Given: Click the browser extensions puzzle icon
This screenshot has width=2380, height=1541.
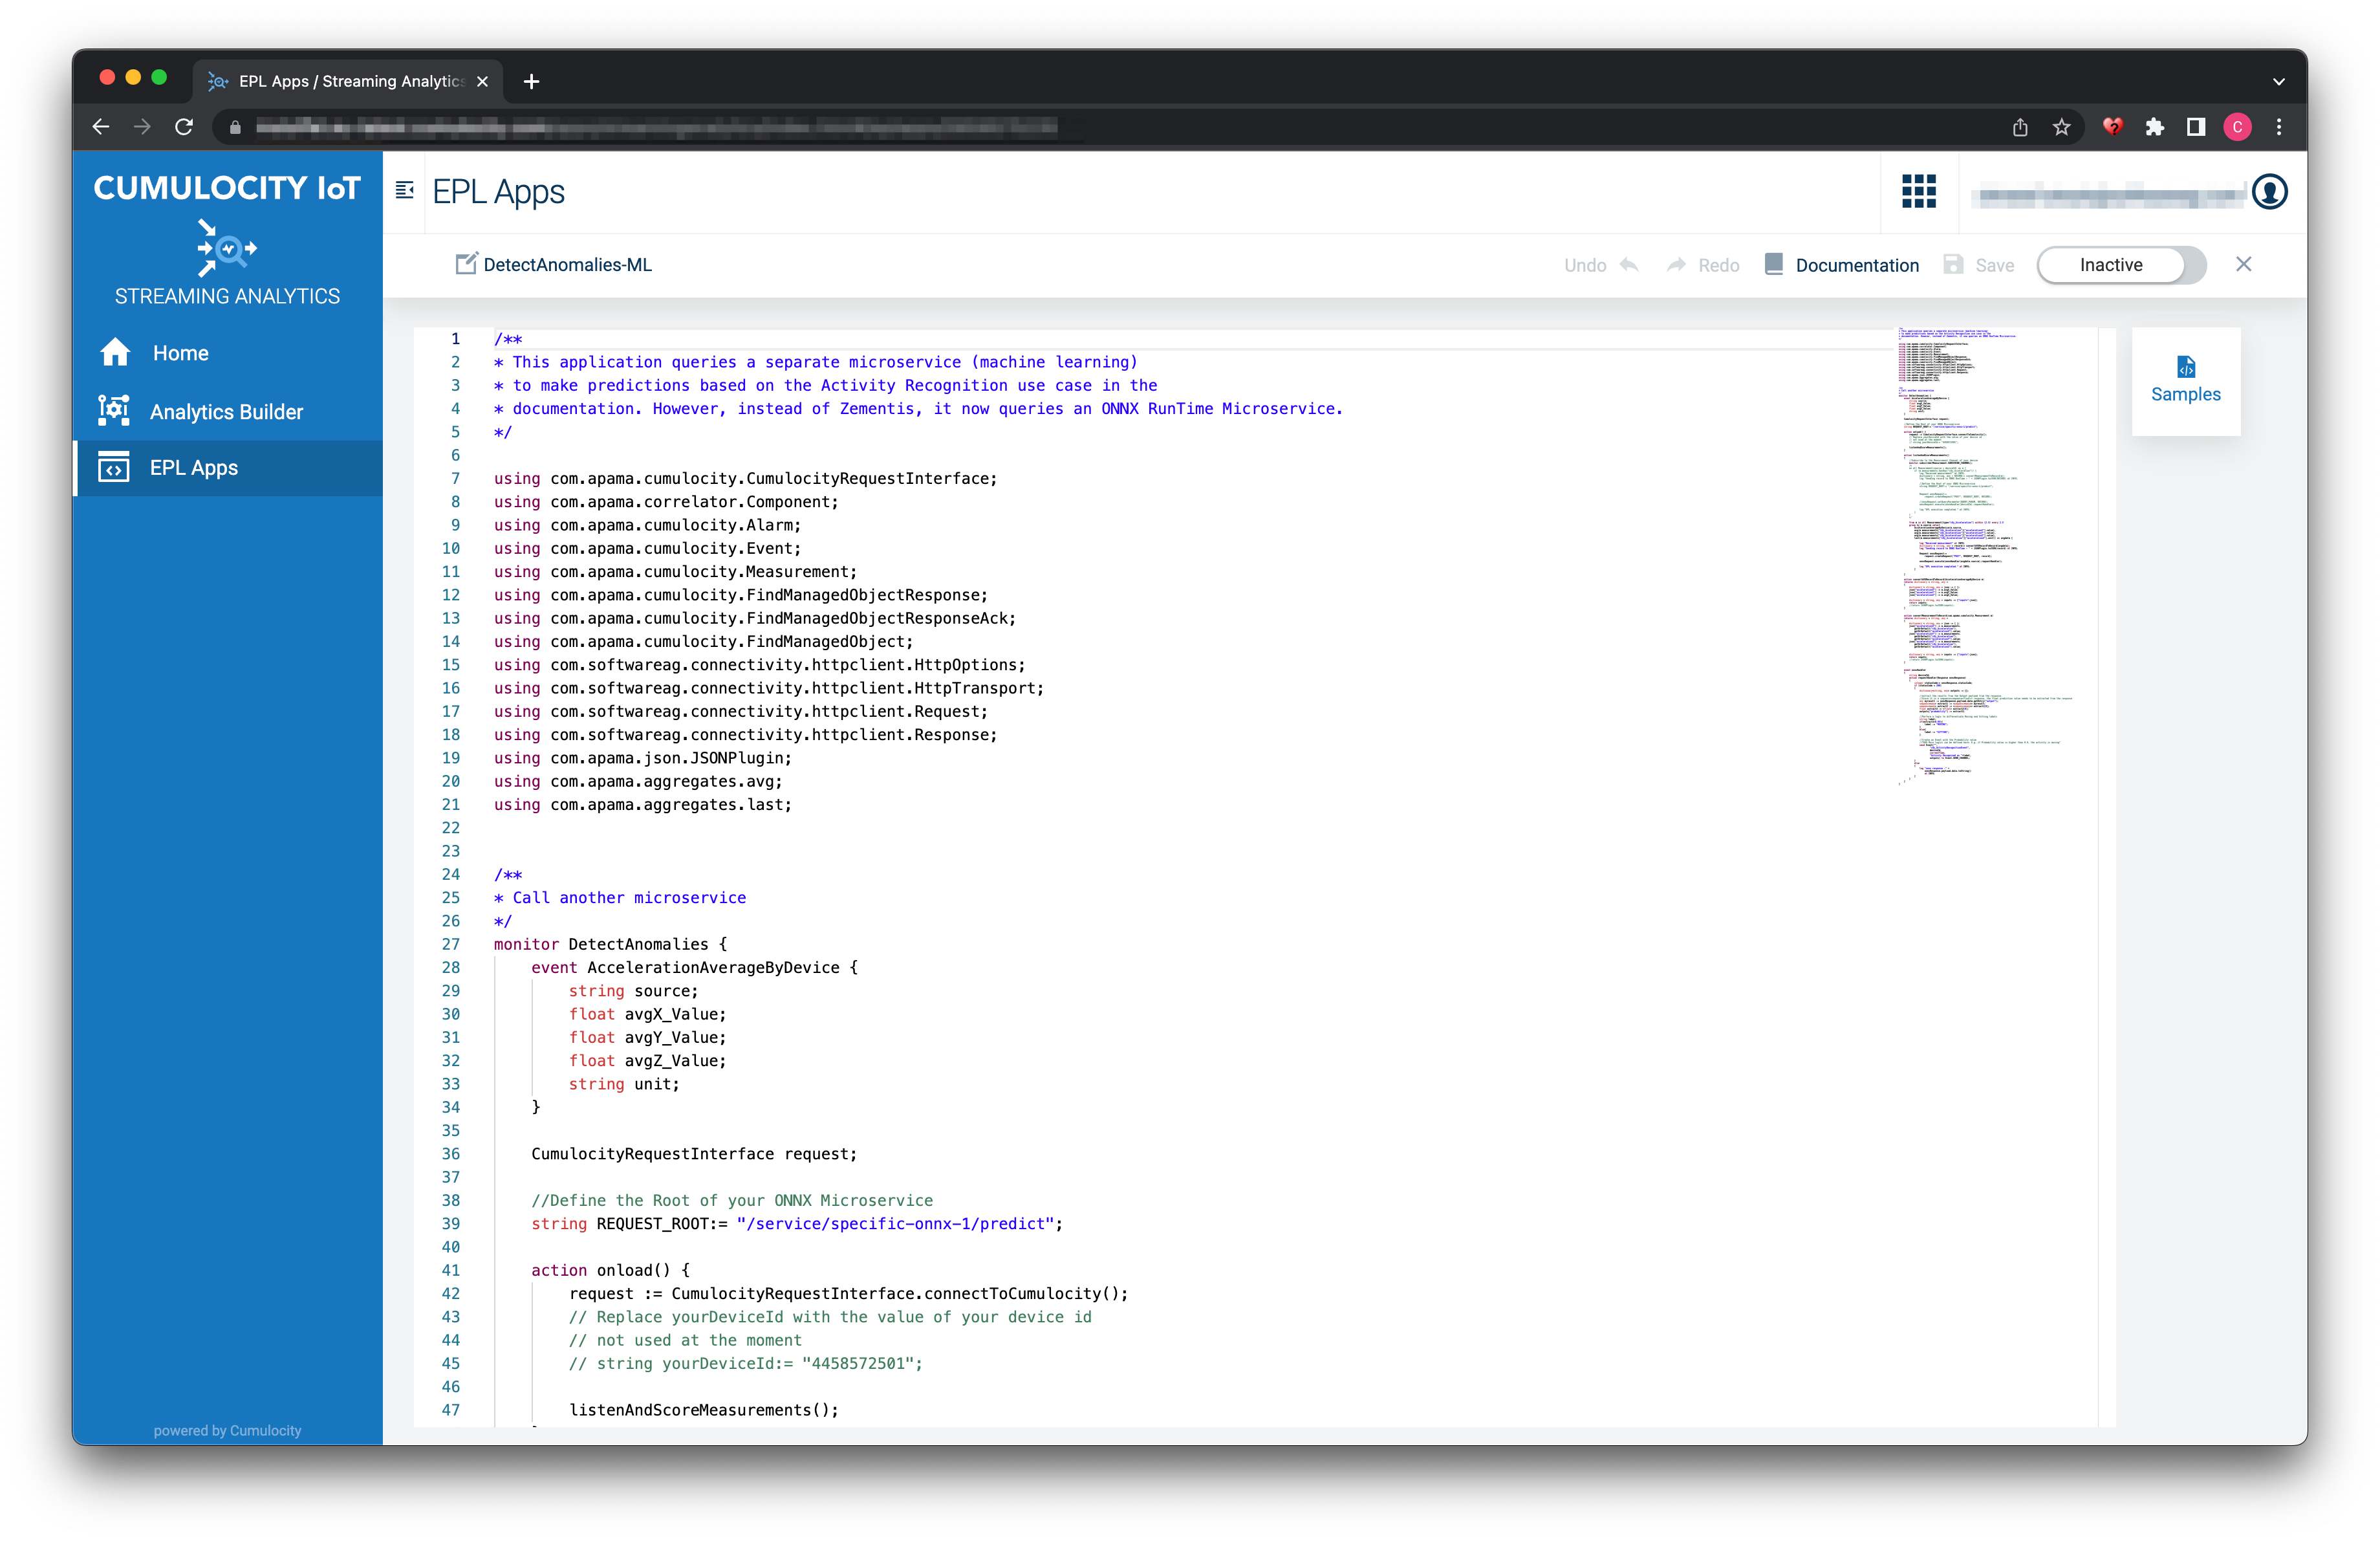Looking at the screenshot, I should coord(2154,127).
